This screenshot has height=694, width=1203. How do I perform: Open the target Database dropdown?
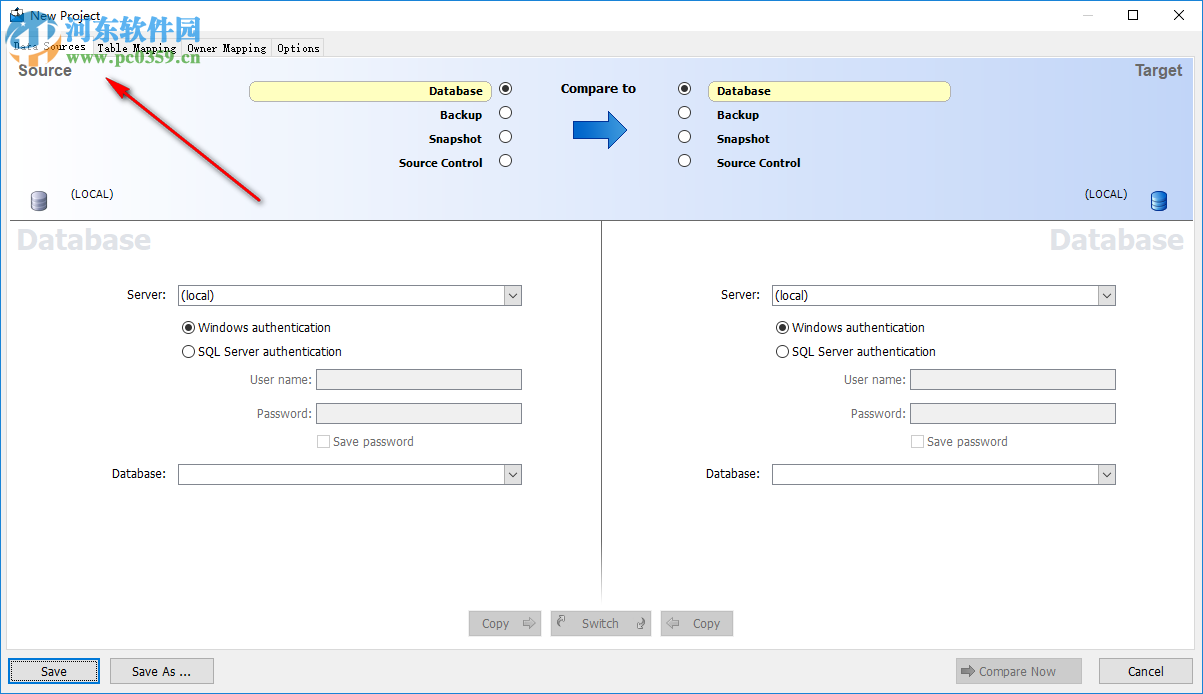(1107, 474)
